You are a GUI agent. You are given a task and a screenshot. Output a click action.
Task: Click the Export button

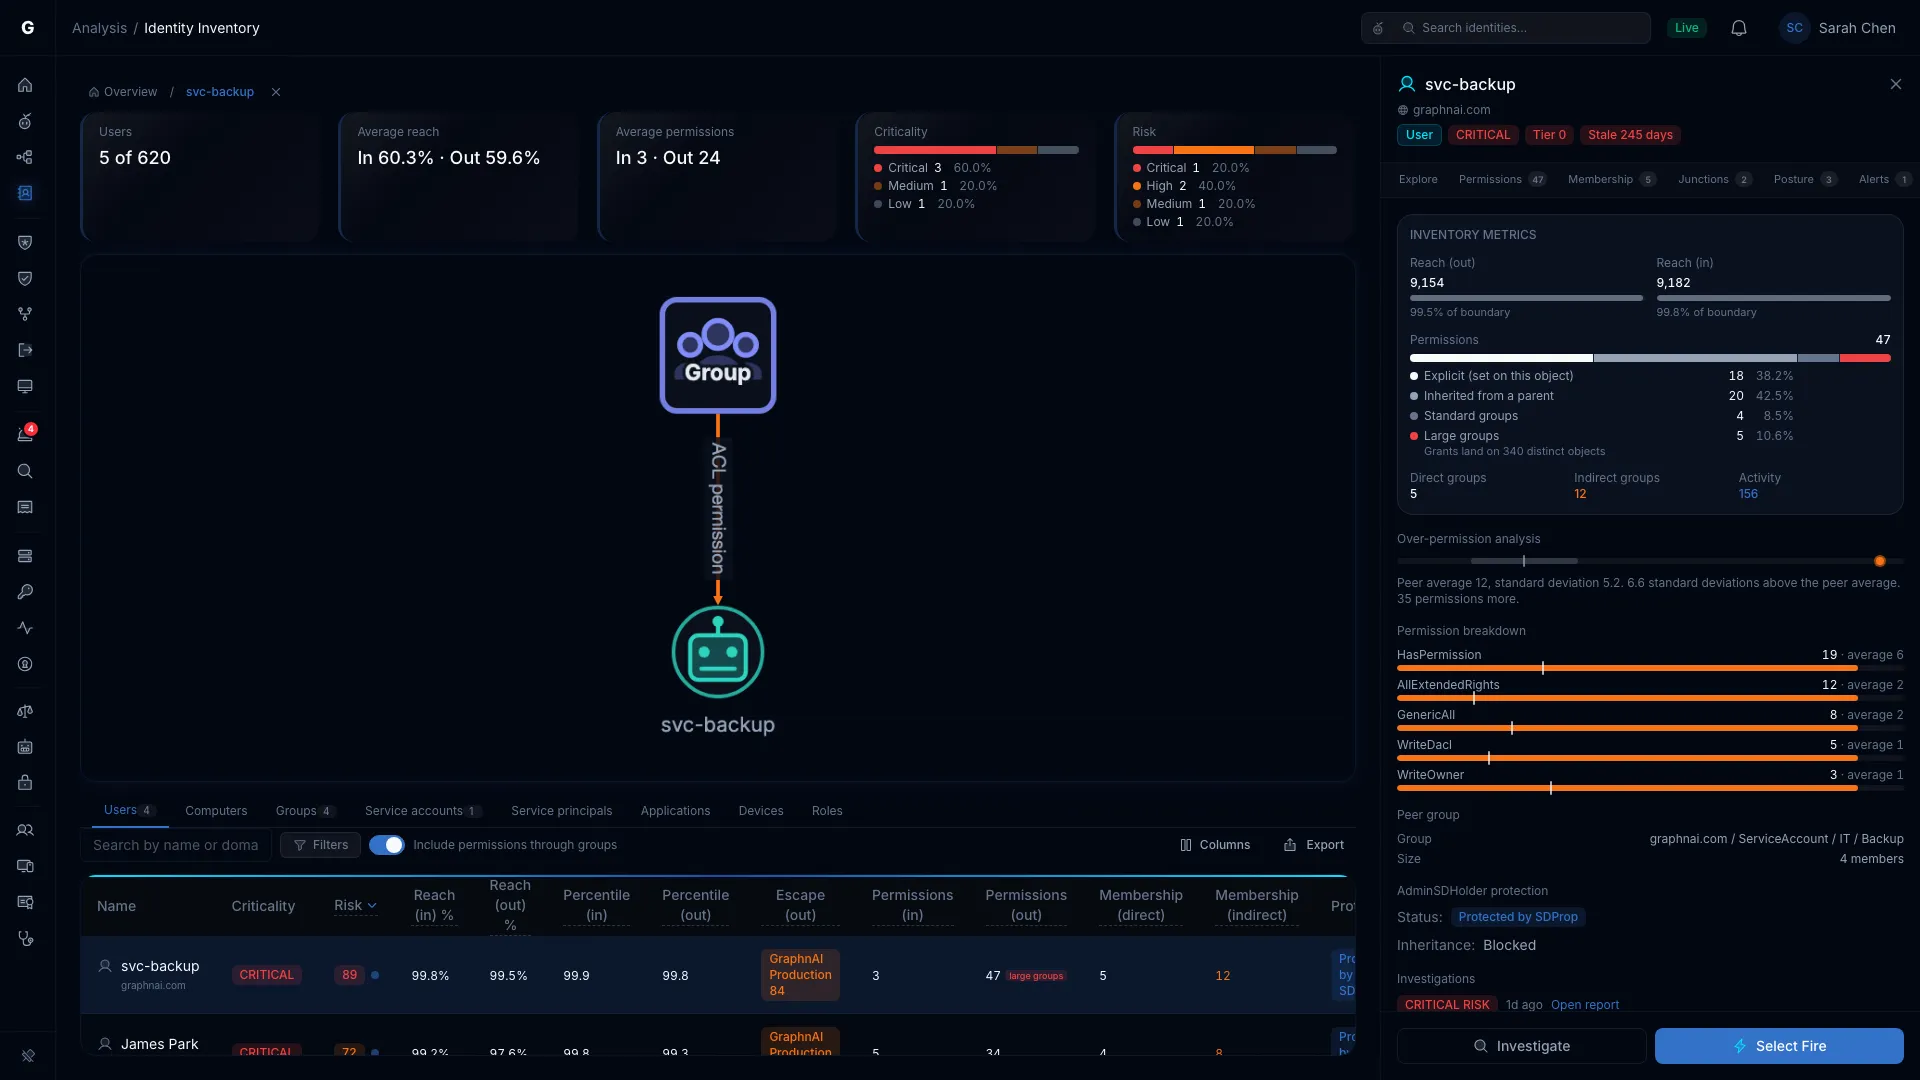pos(1314,845)
